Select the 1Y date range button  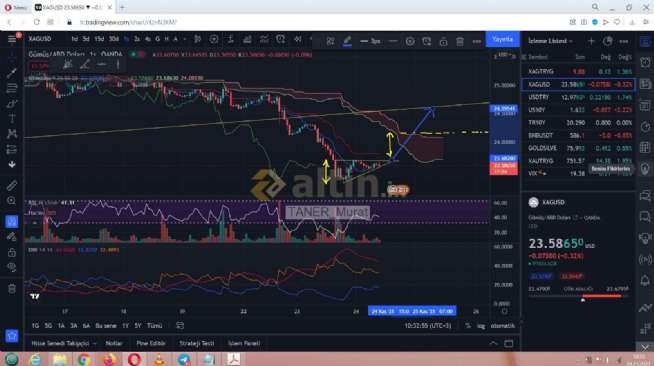coord(125,326)
